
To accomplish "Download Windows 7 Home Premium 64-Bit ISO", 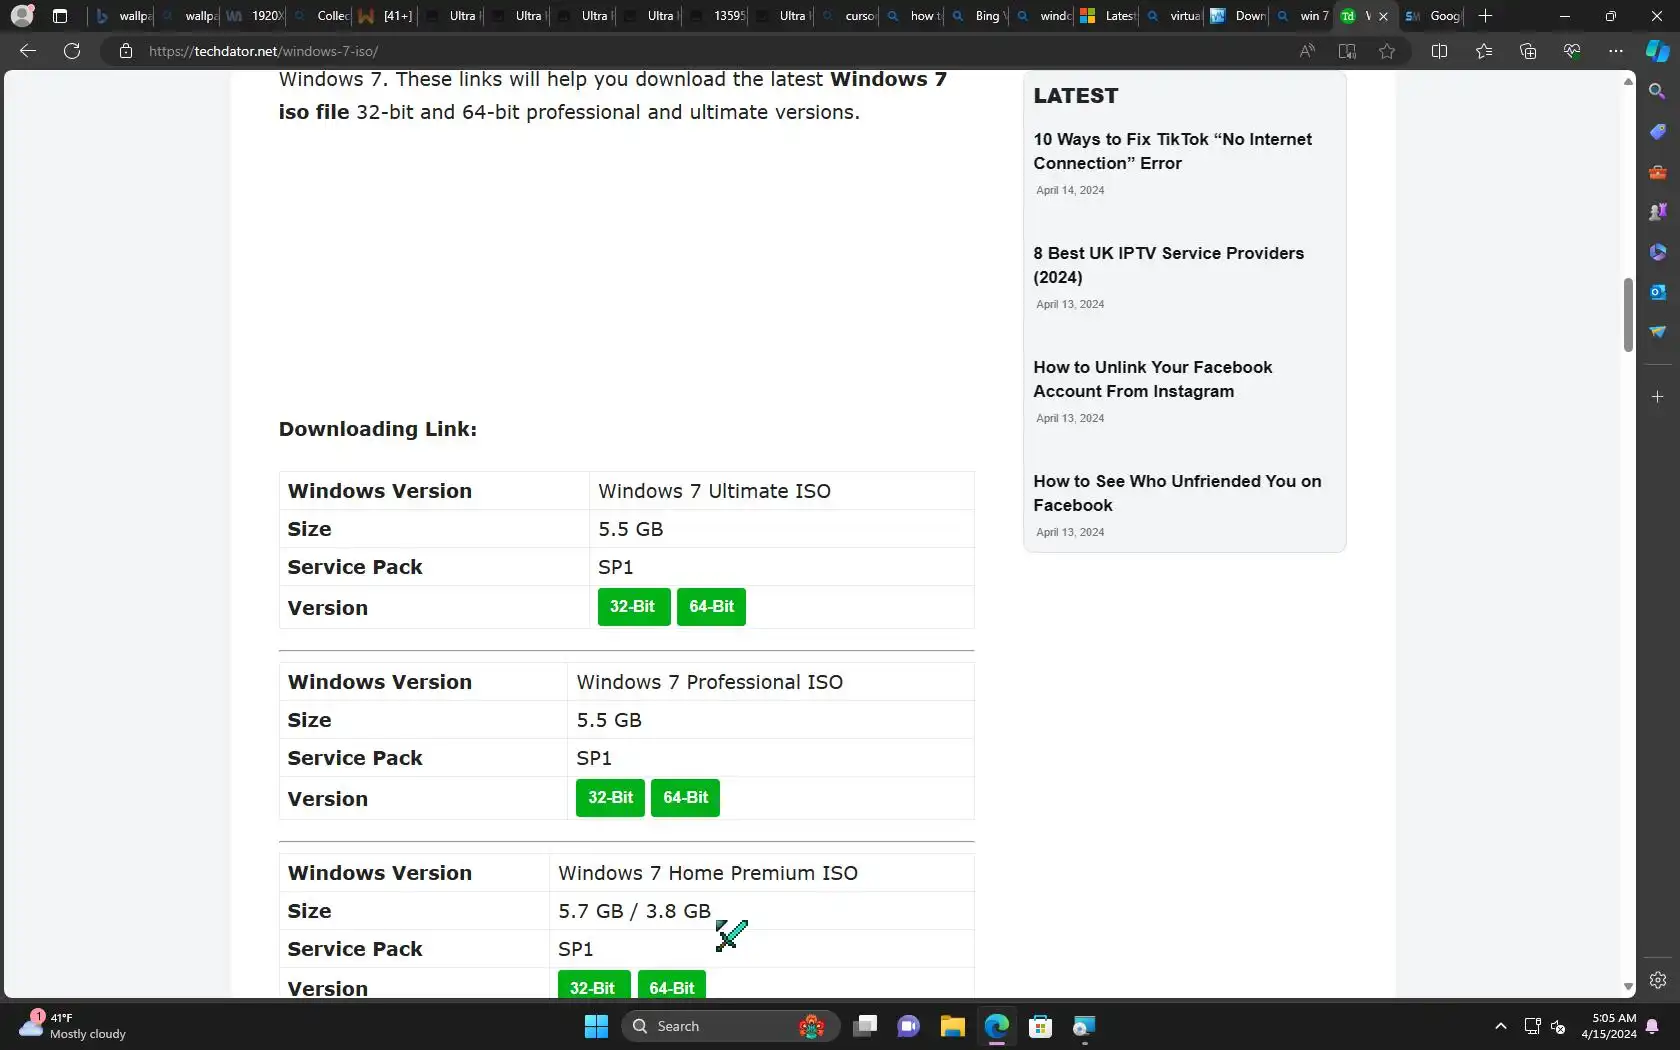I will (x=672, y=986).
